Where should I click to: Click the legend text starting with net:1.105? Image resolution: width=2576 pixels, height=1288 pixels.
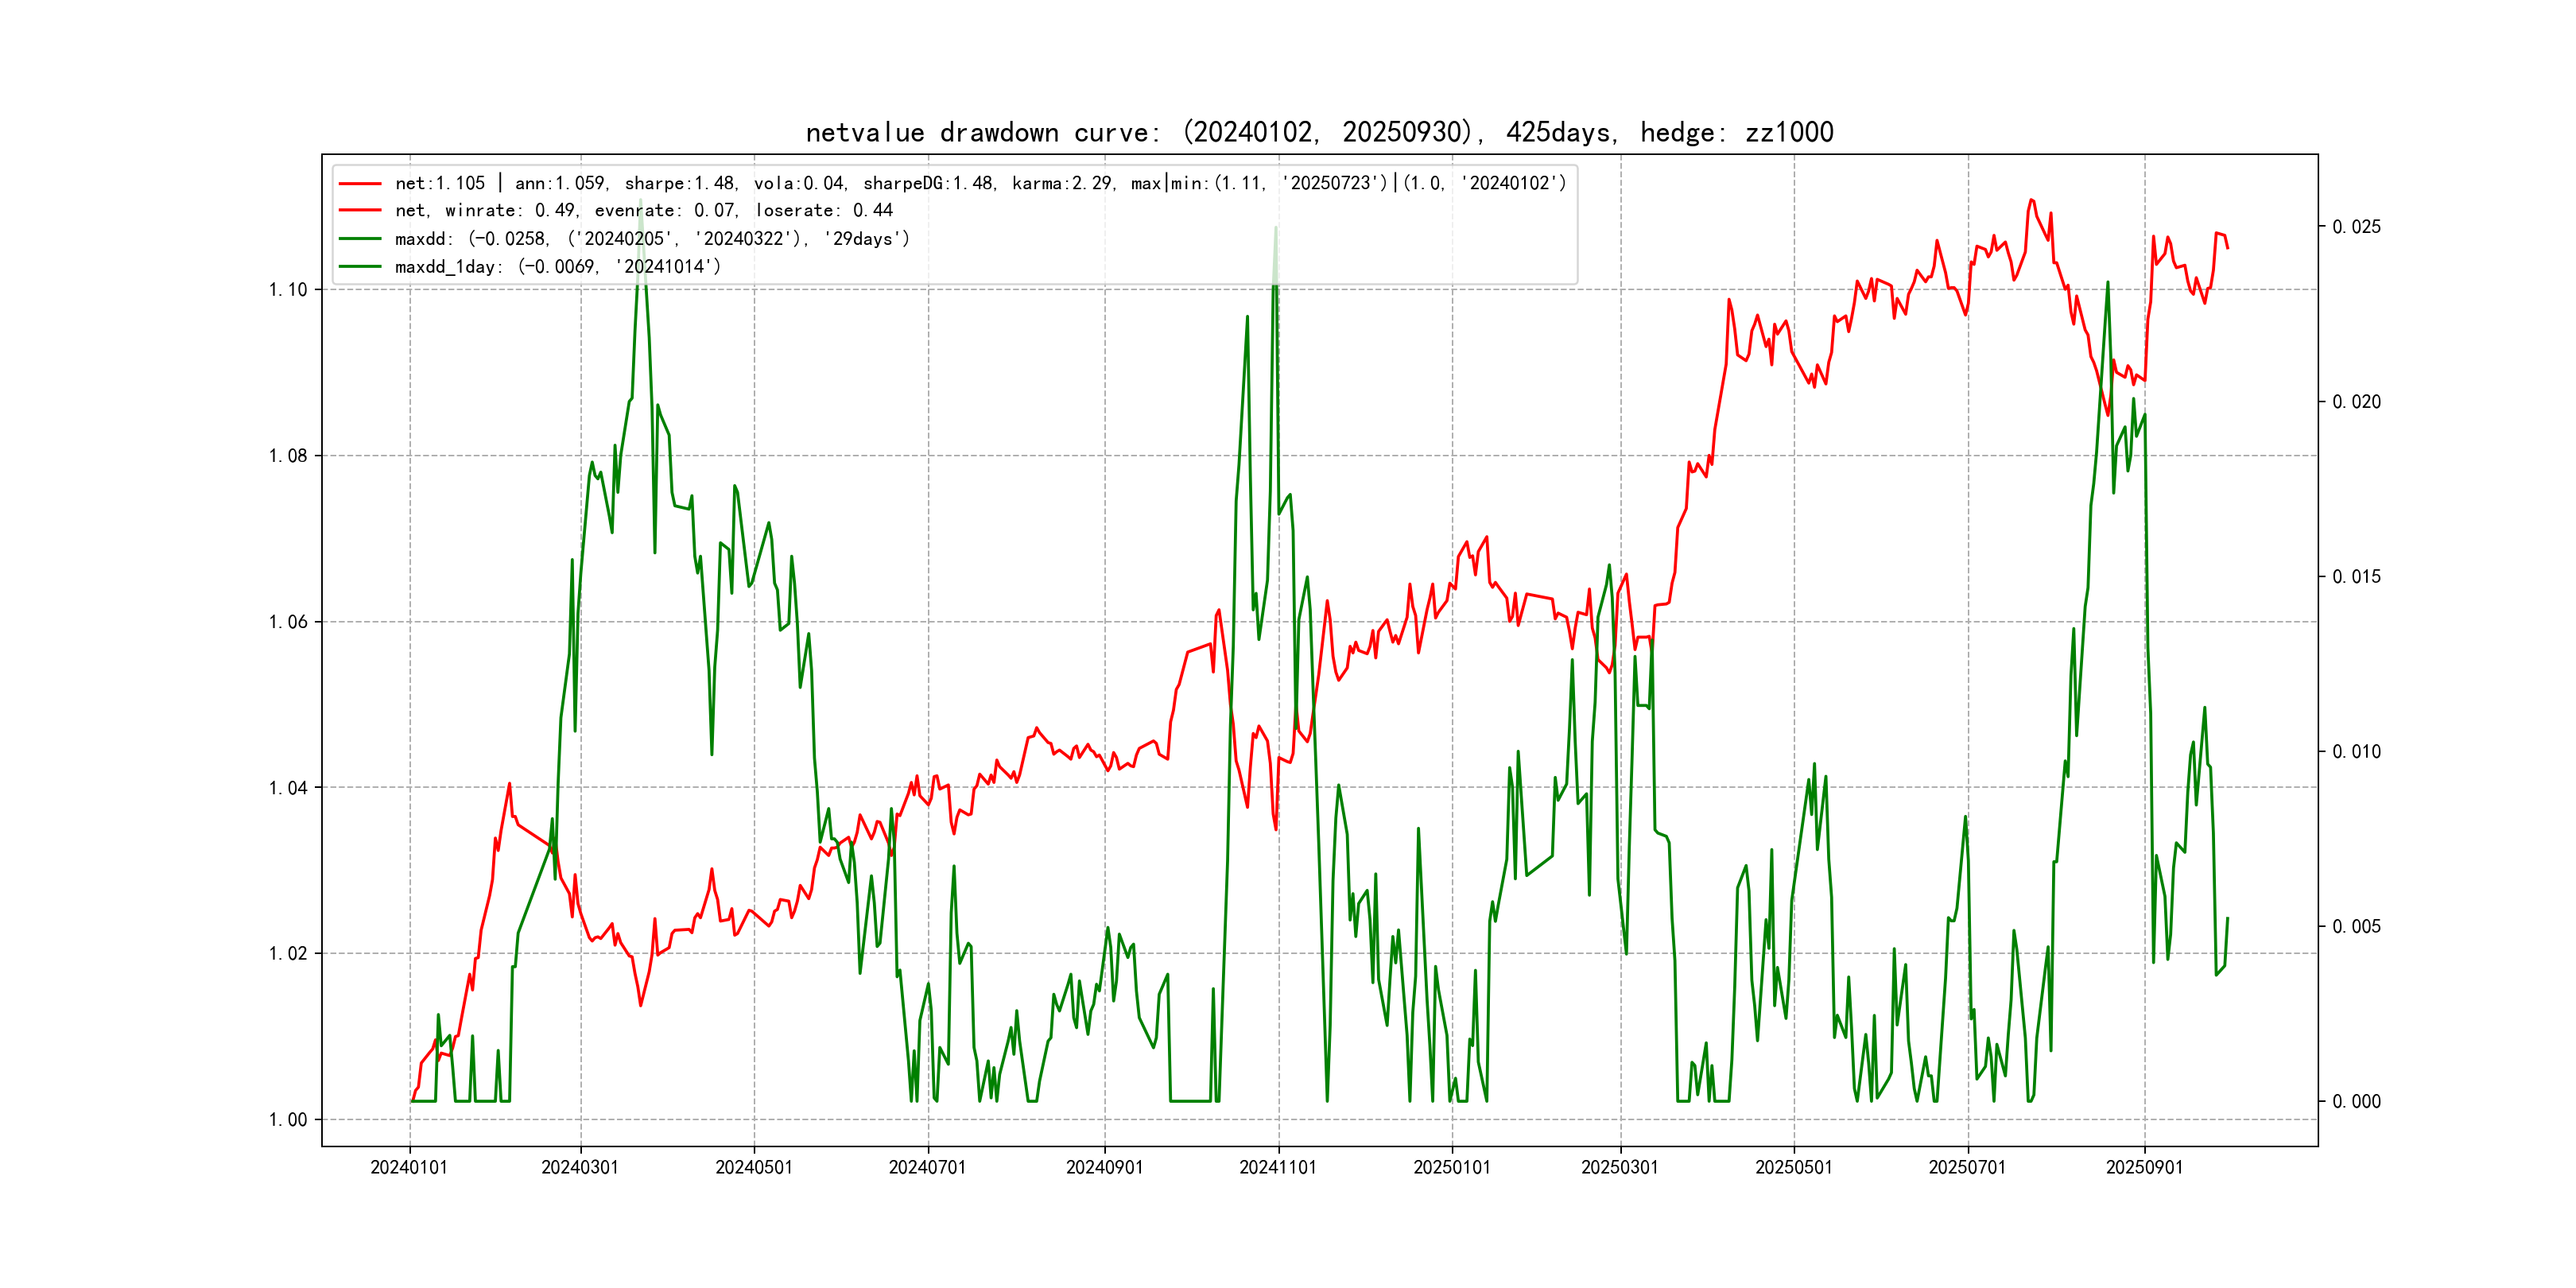point(980,184)
